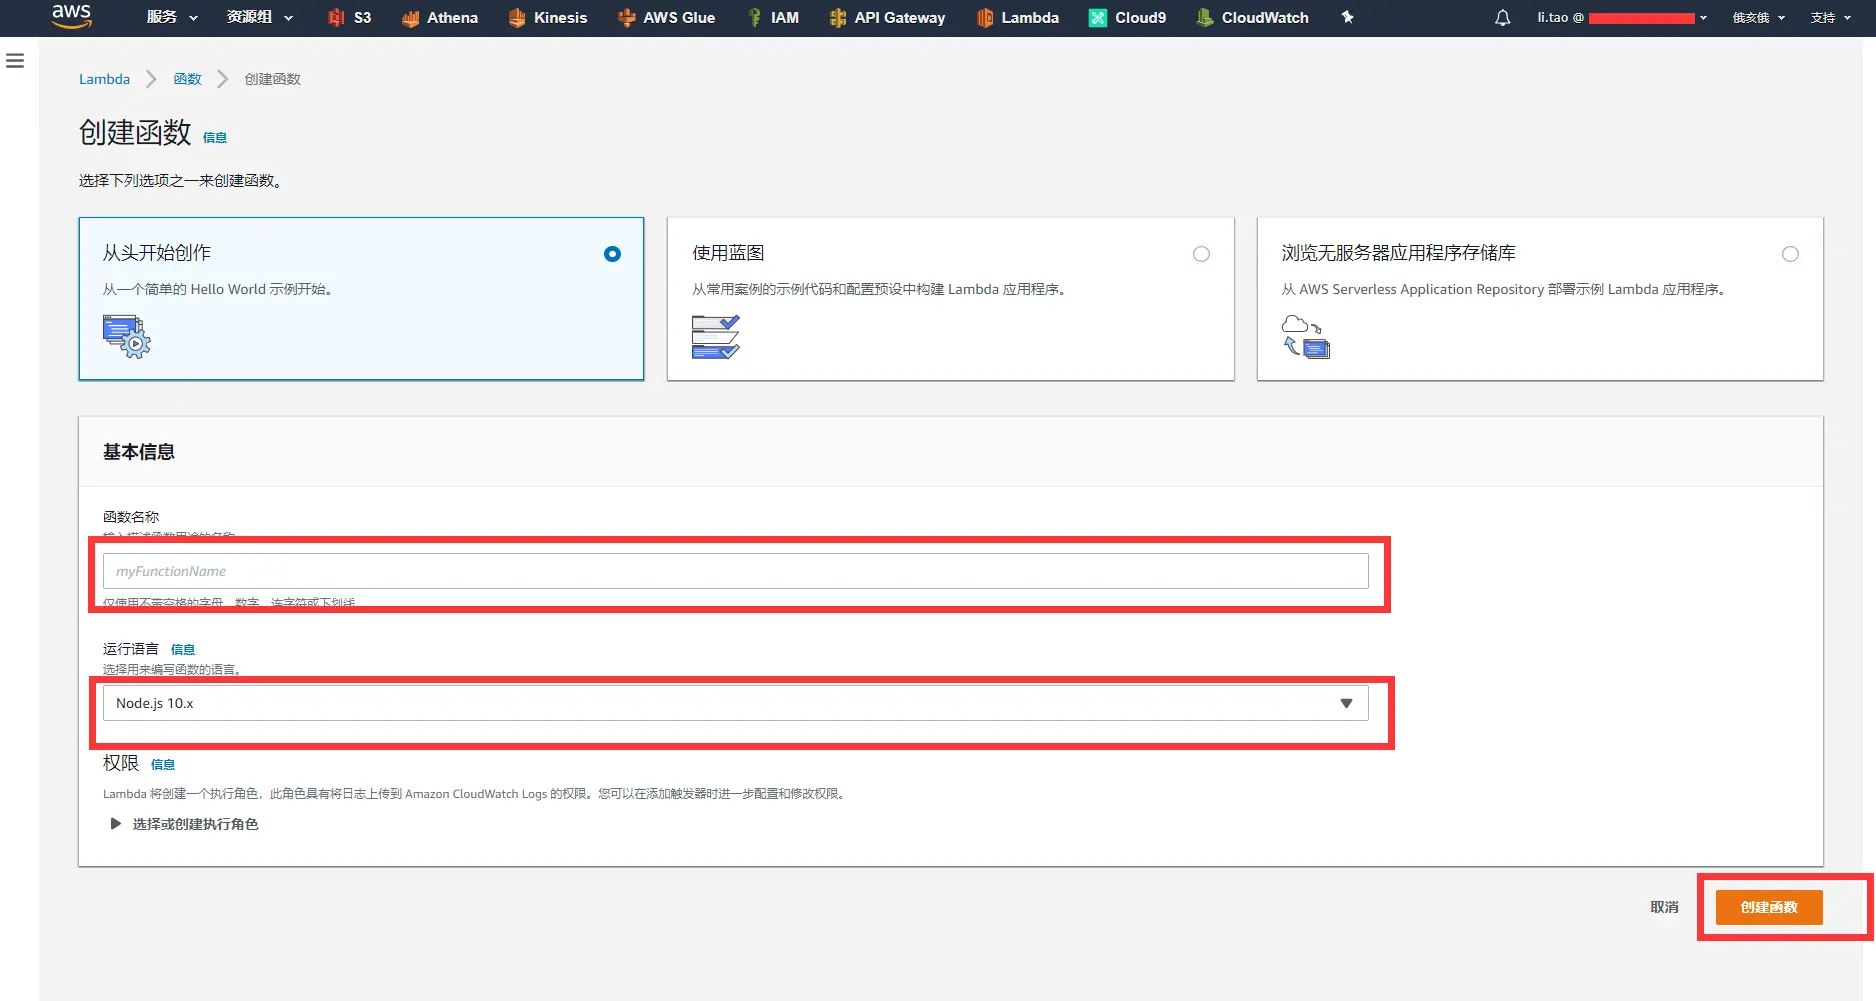
Task: Open 信息 link beside 运行语言
Action: 183,650
